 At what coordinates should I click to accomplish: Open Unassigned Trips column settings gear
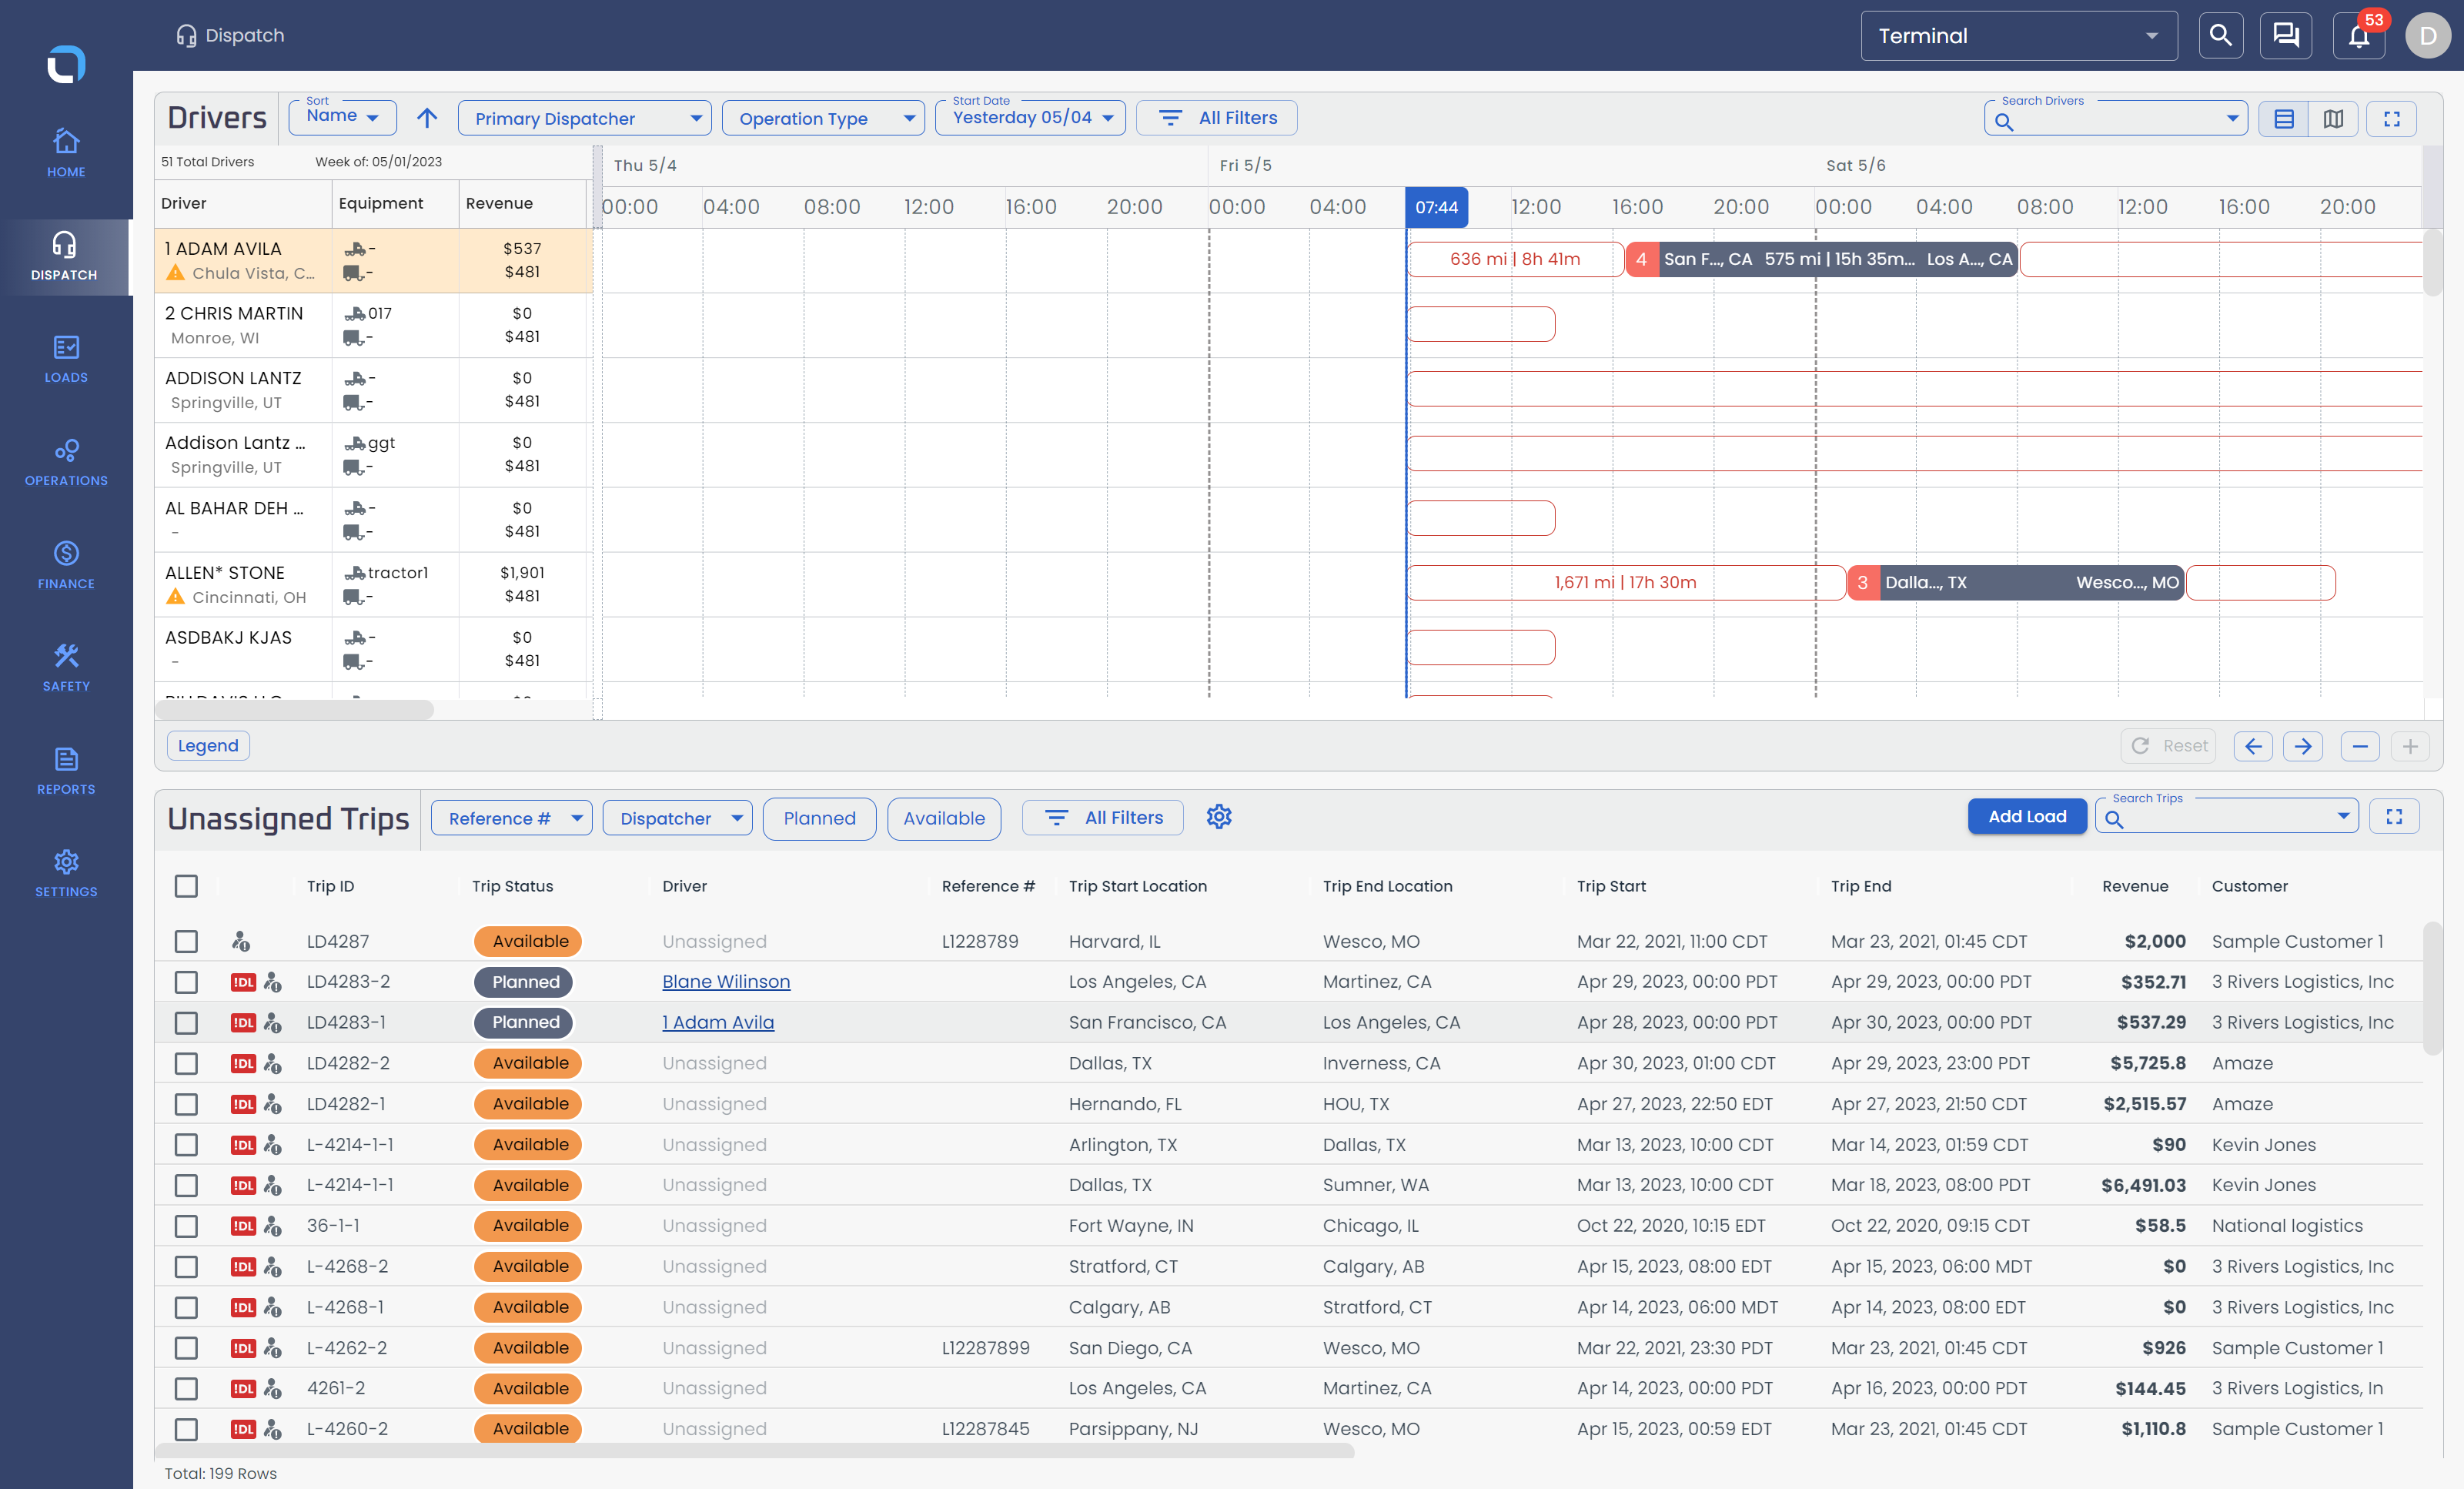tap(1219, 817)
